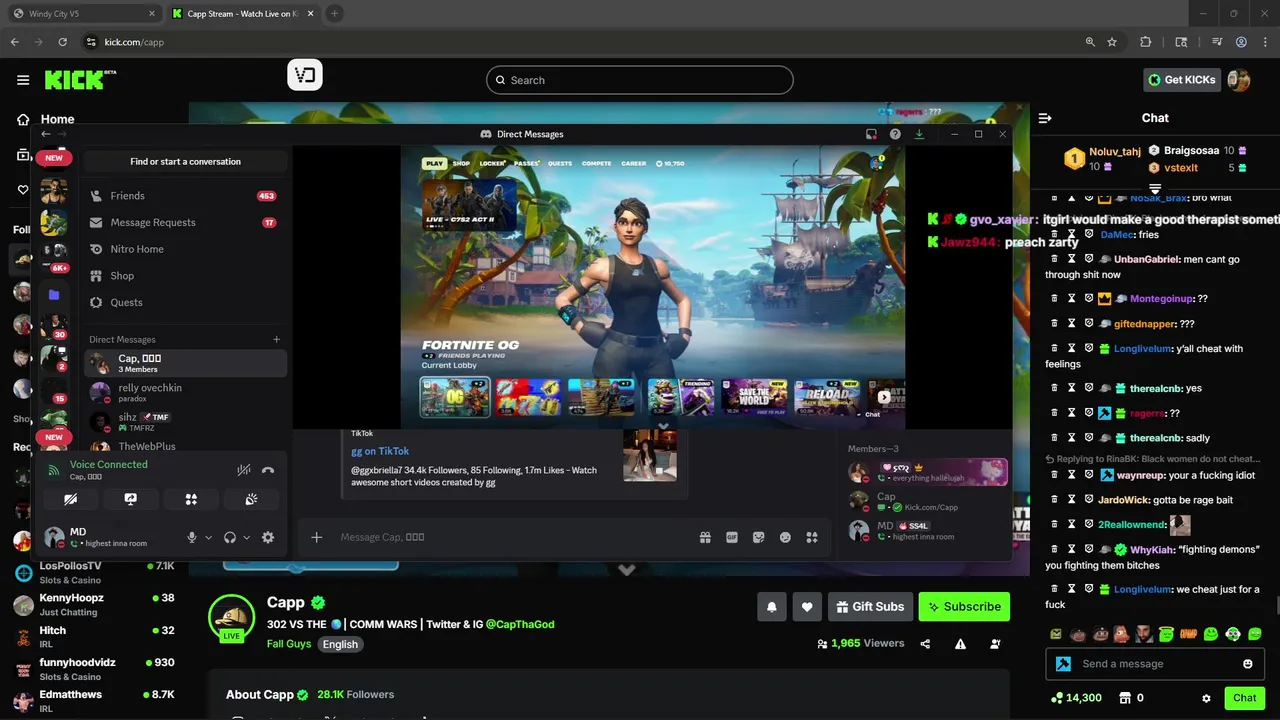Click green Chat send button

click(x=1245, y=698)
